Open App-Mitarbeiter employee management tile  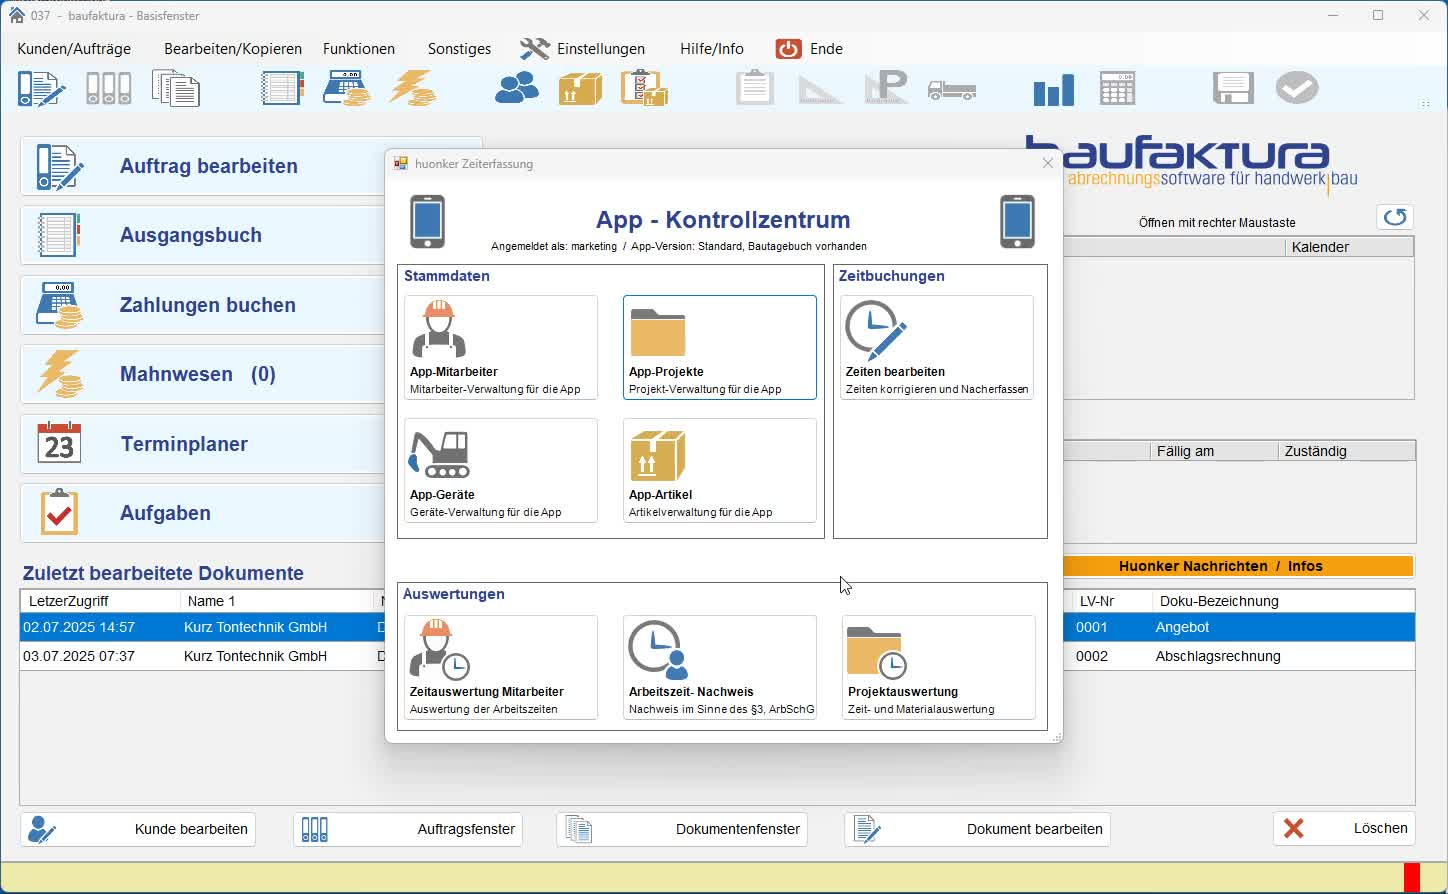500,347
